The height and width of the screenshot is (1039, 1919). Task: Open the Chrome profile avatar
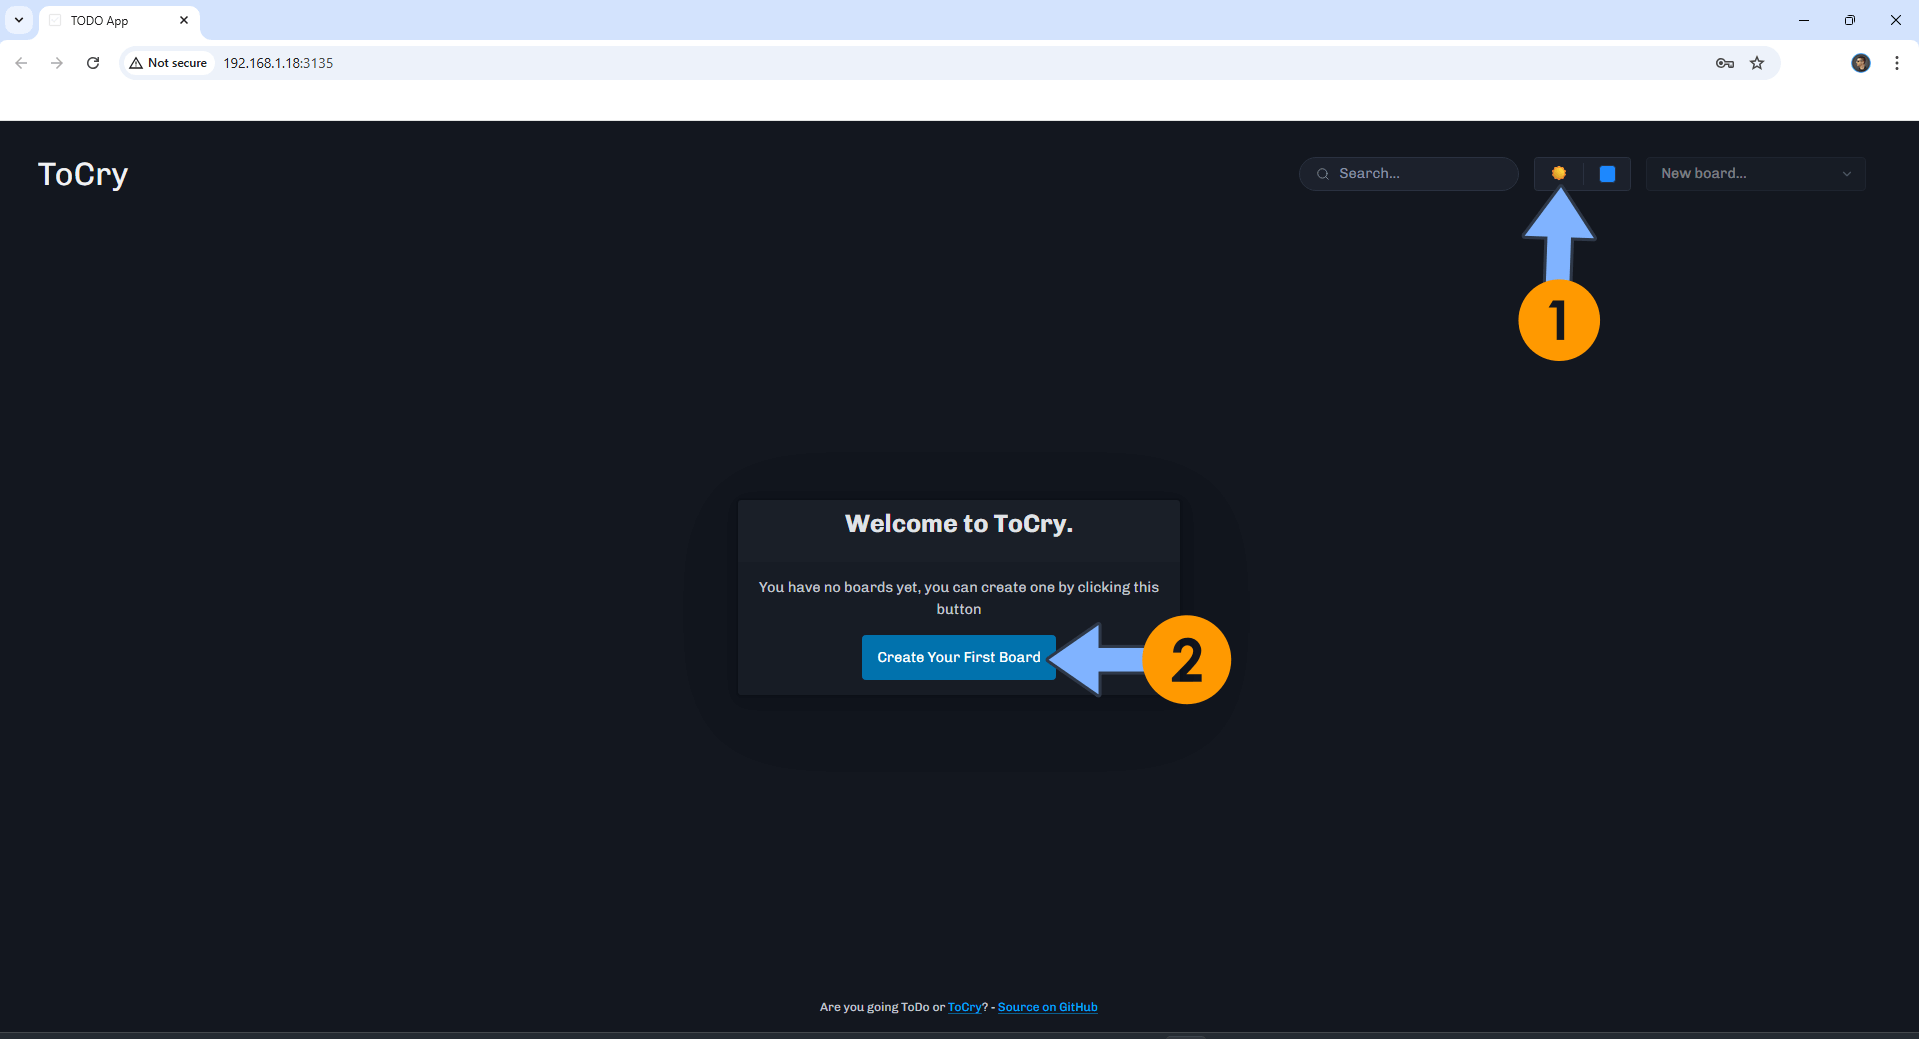click(x=1861, y=63)
